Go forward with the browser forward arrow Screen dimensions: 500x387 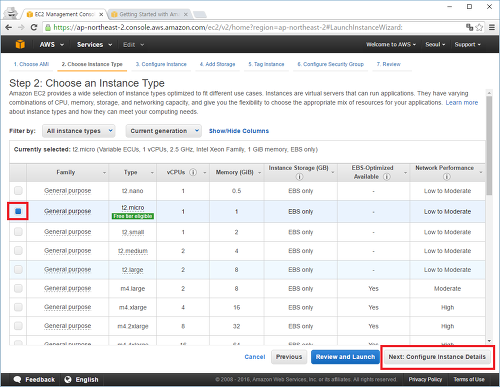(21, 27)
